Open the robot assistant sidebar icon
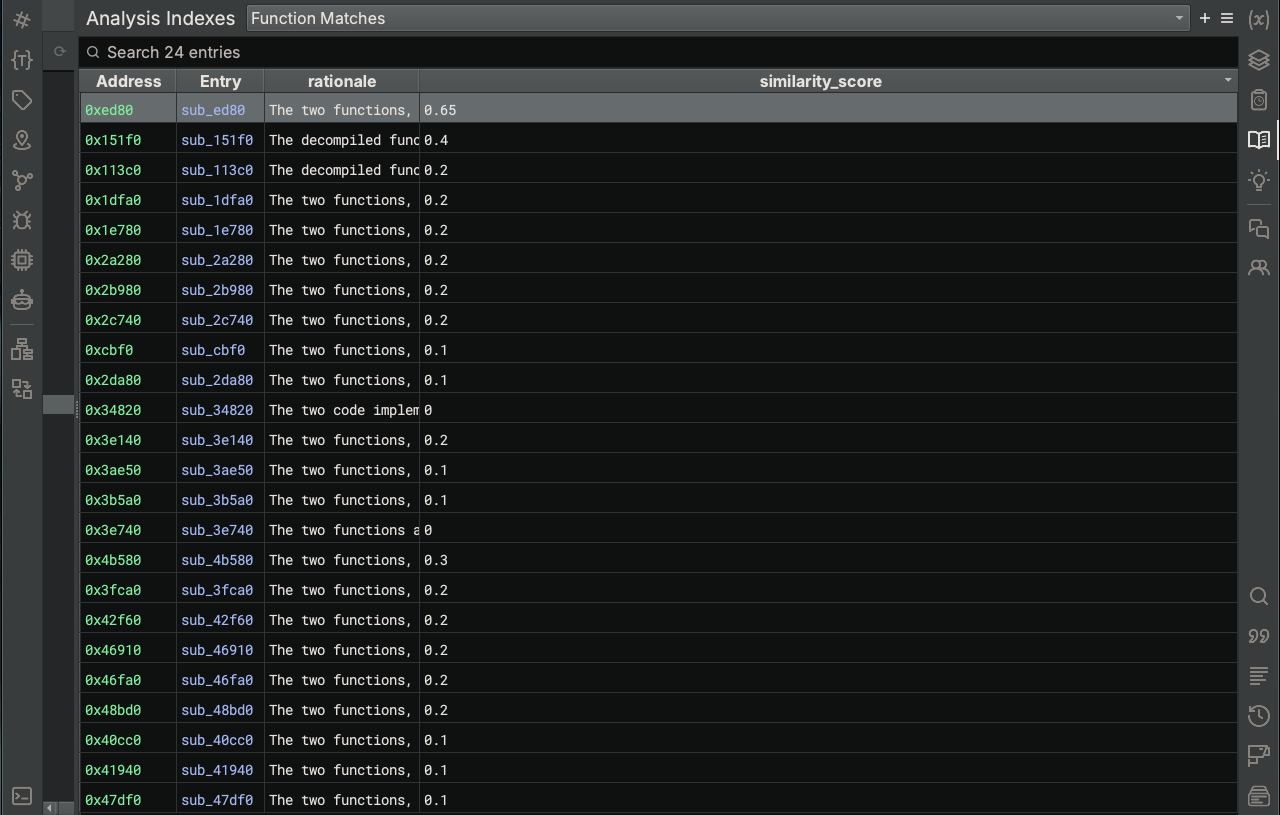1280x815 pixels. (x=22, y=300)
